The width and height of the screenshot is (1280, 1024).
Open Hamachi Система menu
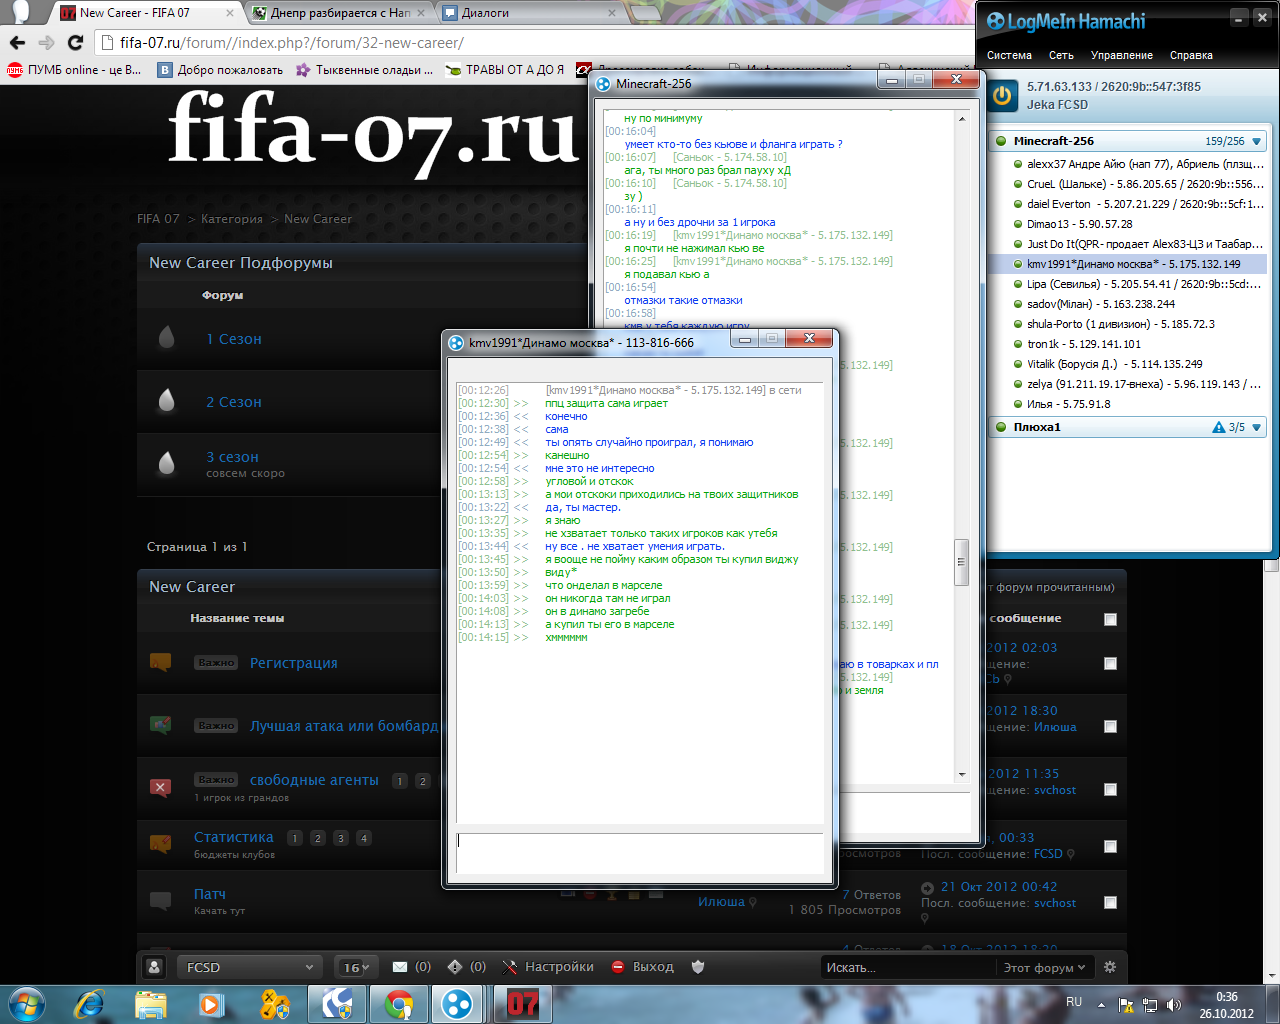click(x=1009, y=56)
